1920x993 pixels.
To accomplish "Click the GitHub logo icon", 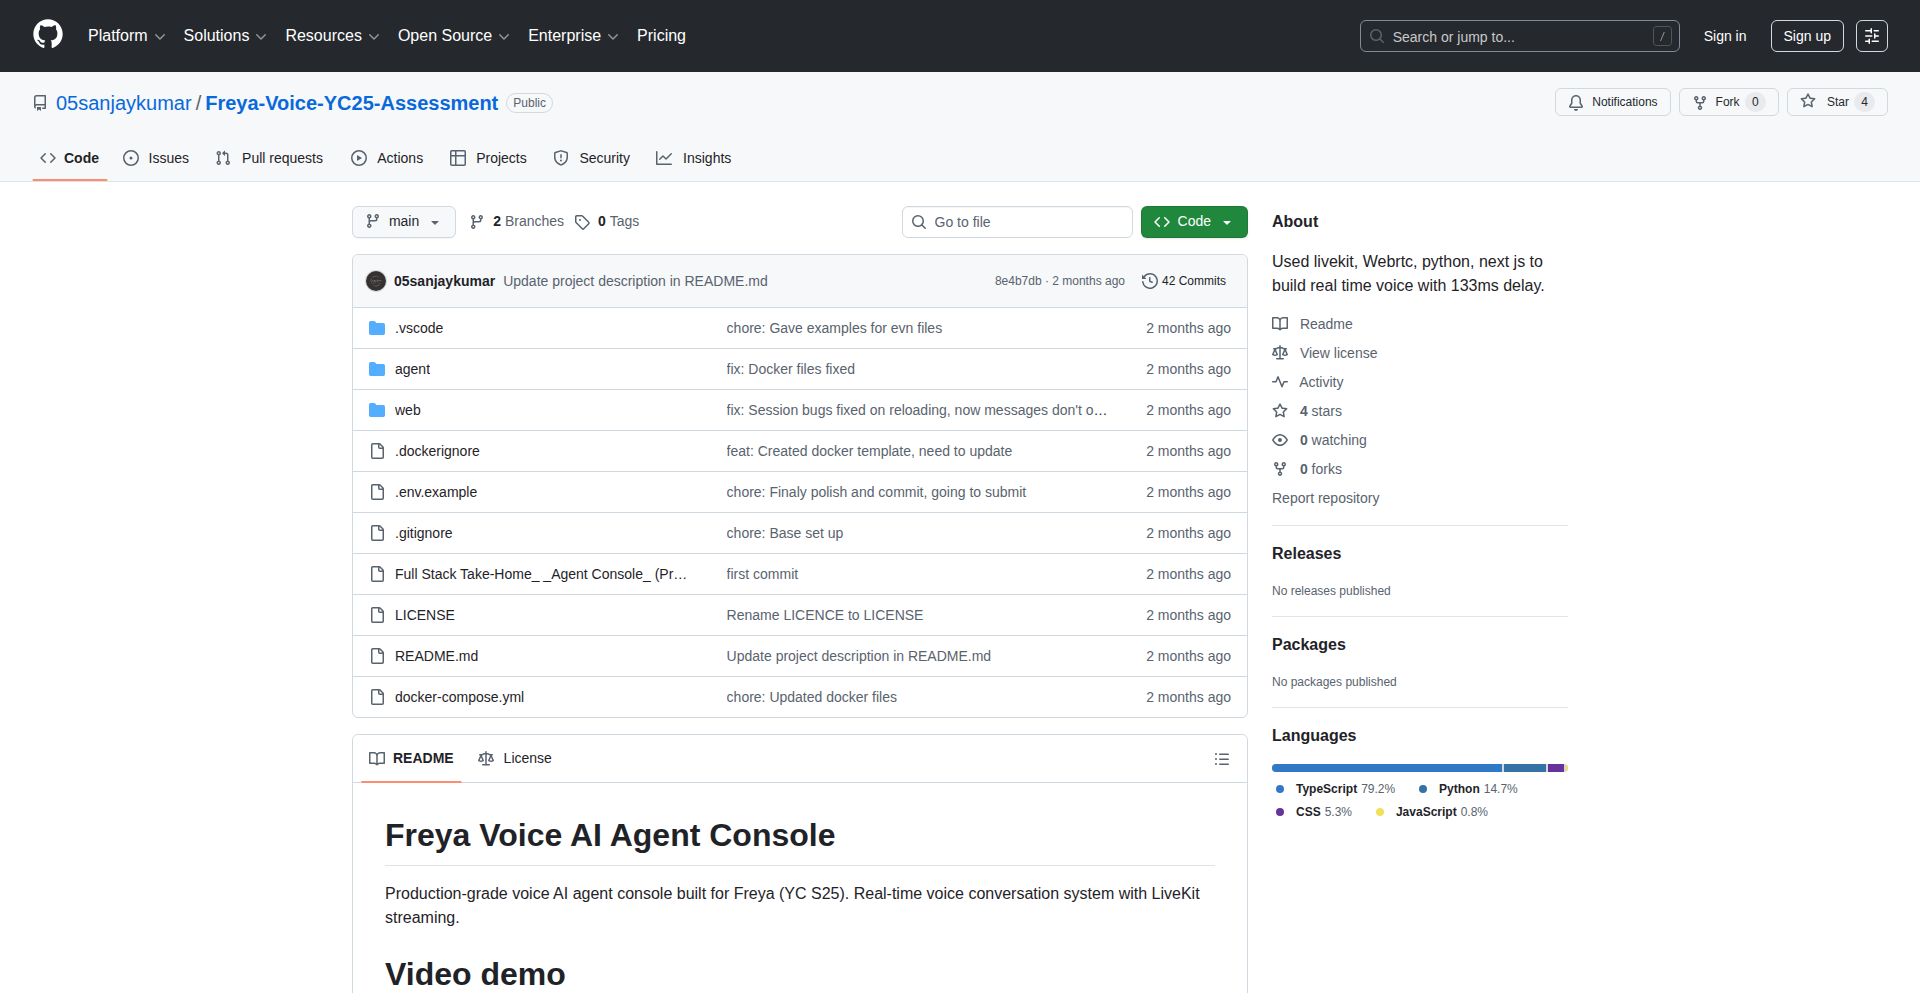I will point(48,35).
